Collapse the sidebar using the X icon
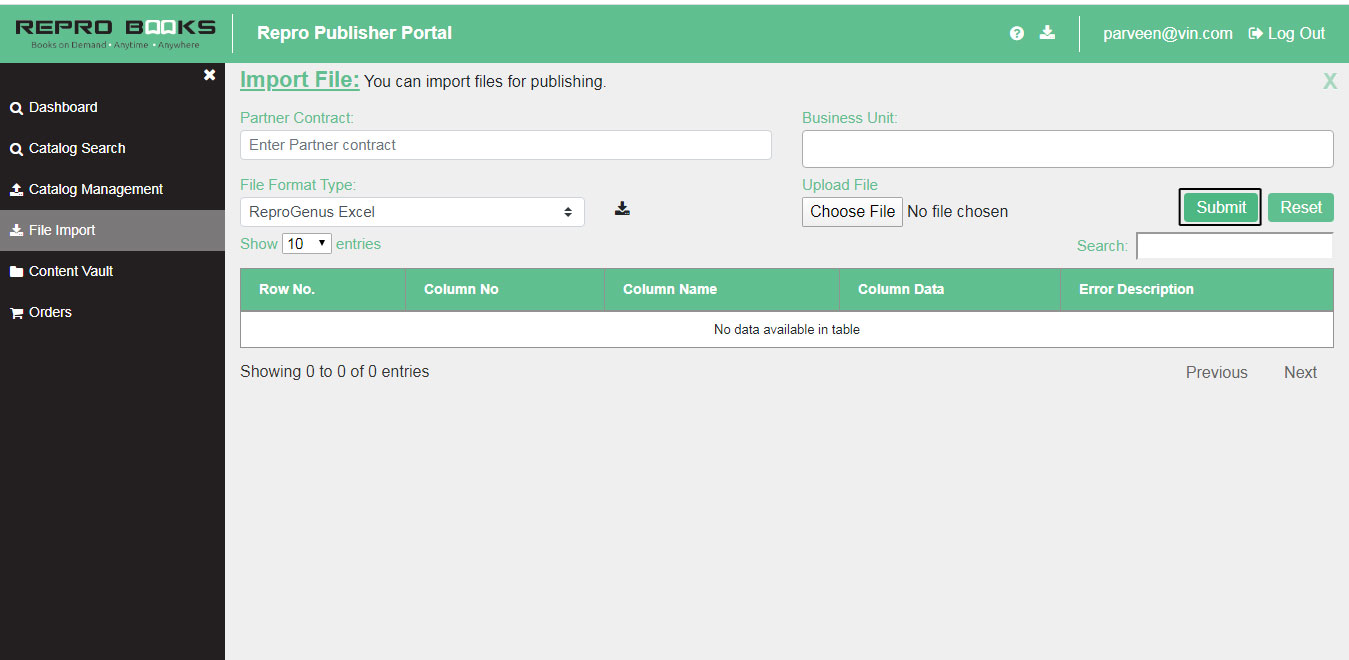The image size is (1349, 660). coord(209,74)
